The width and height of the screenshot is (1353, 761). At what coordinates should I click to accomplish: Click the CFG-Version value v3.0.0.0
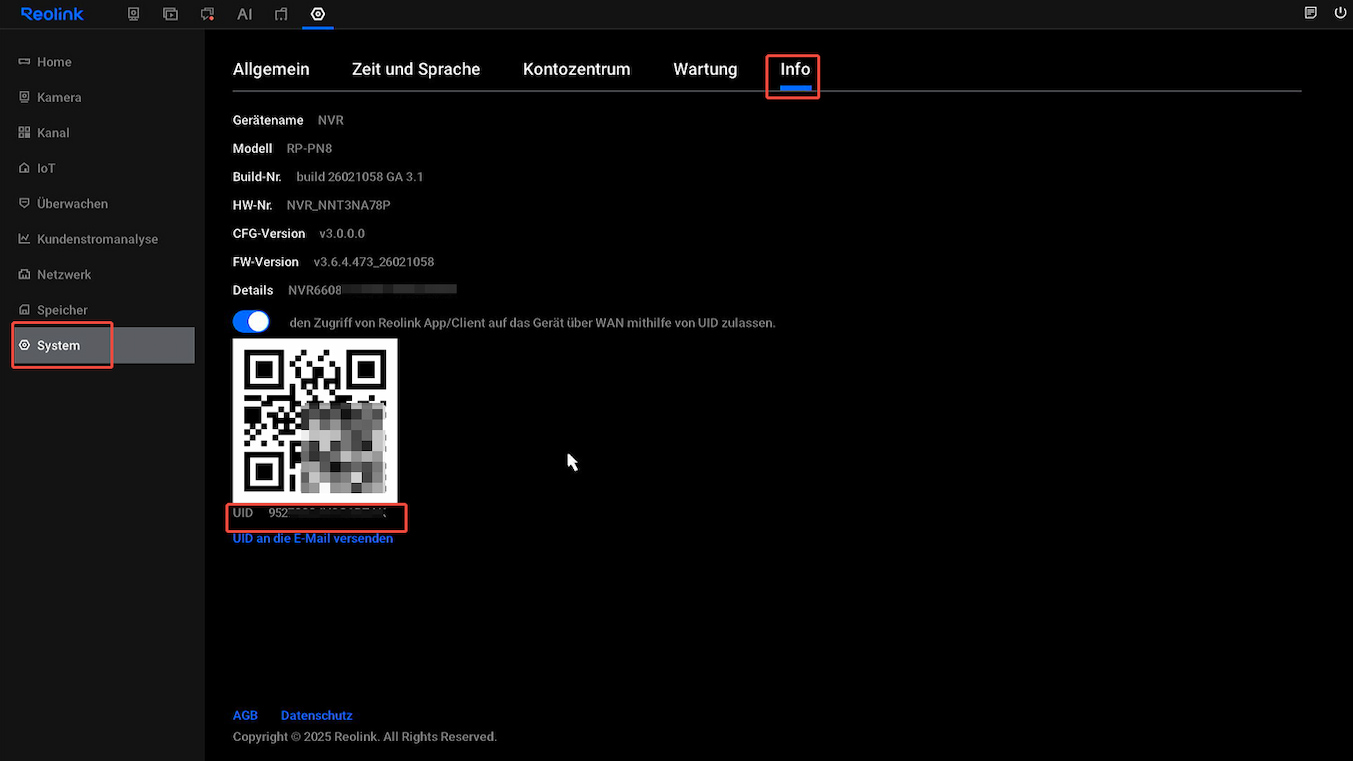click(x=342, y=233)
